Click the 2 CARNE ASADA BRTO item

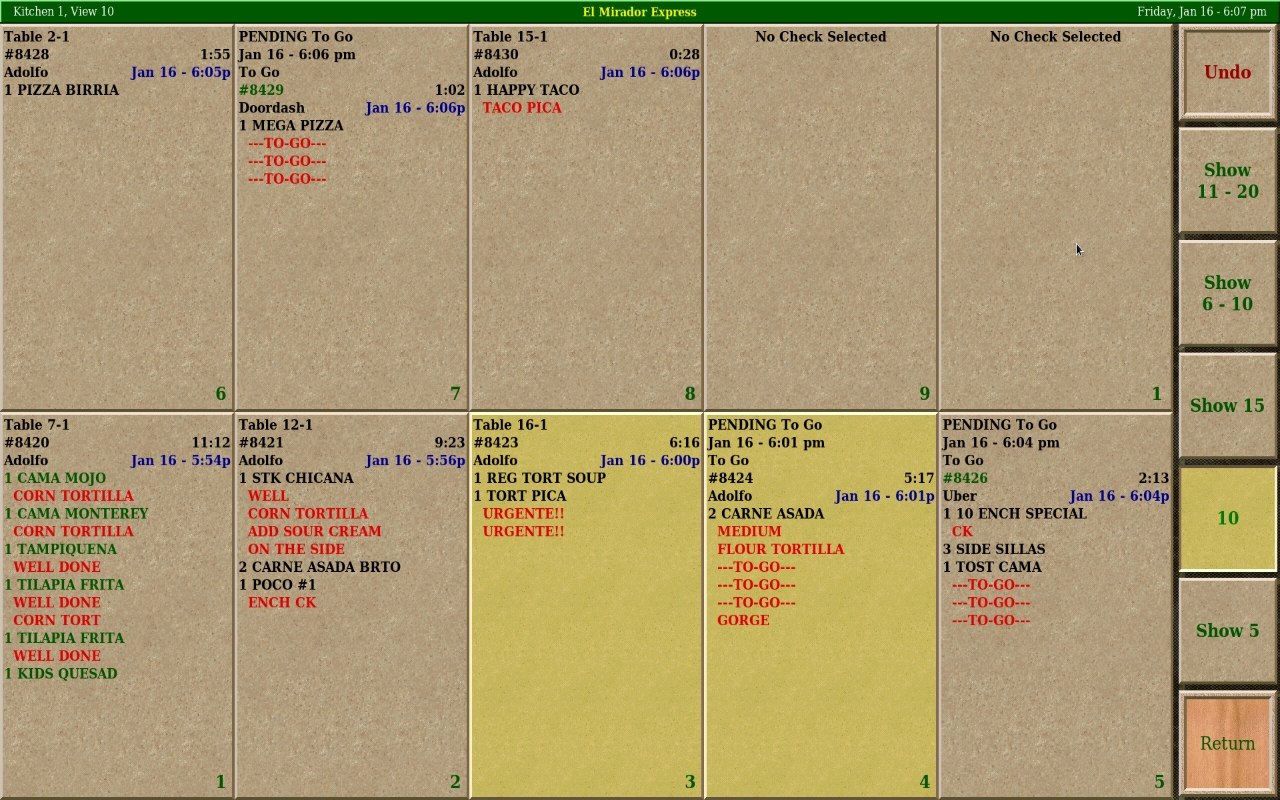coord(320,567)
